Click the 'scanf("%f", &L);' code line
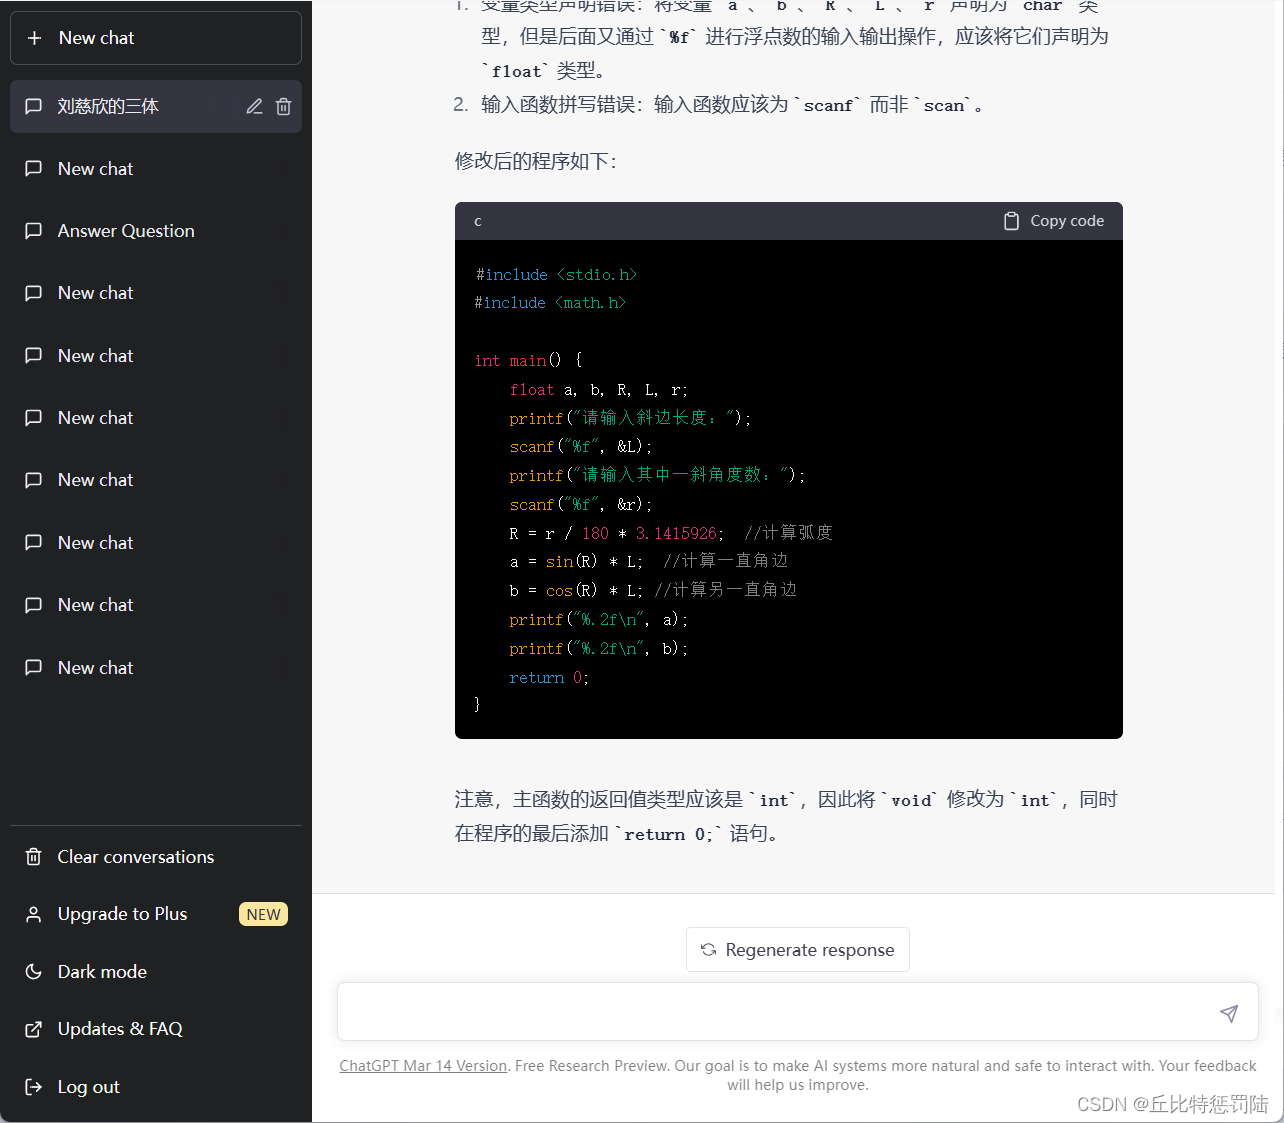This screenshot has height=1123, width=1284. 581,447
